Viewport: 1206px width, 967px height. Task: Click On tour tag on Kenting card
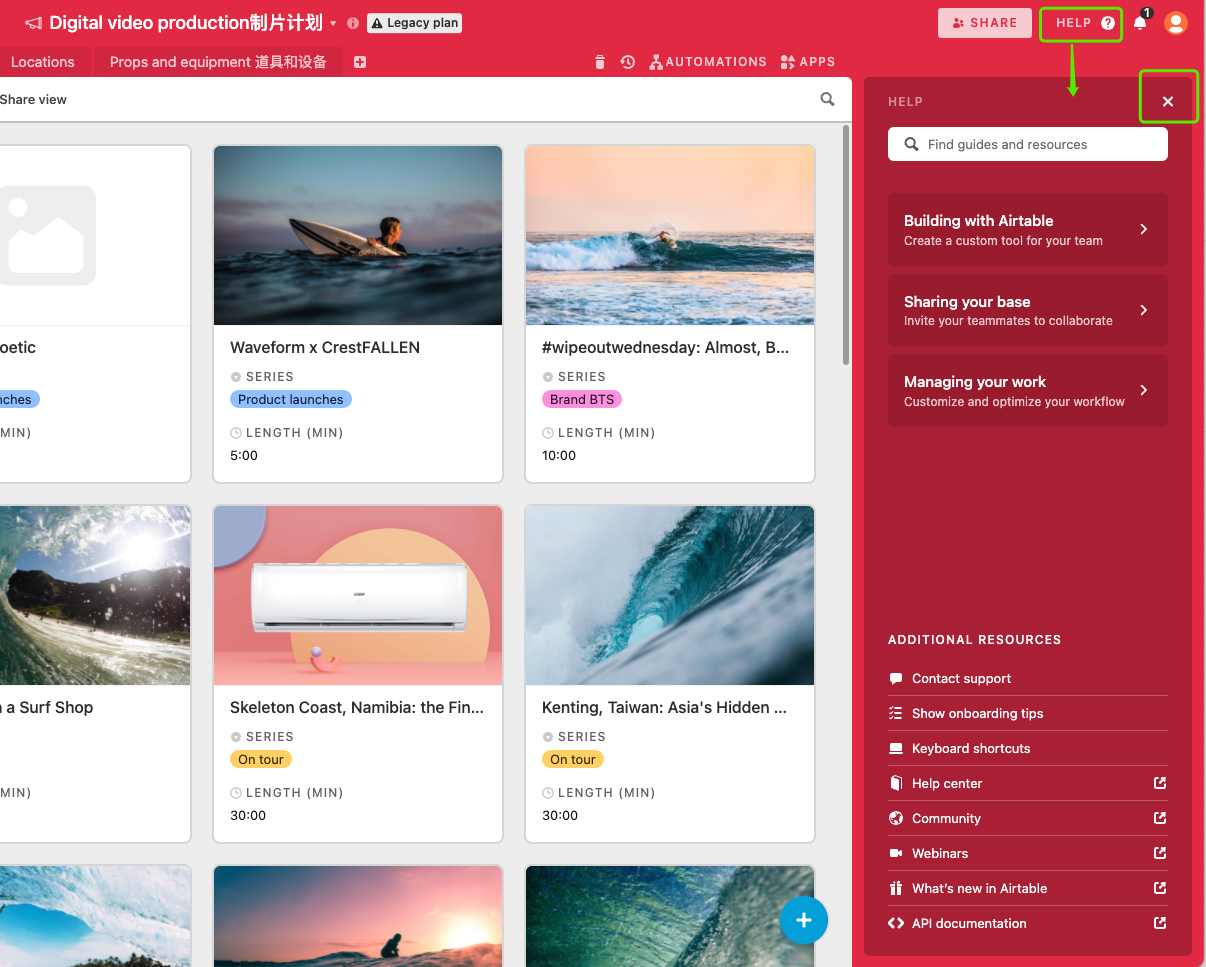pos(573,759)
